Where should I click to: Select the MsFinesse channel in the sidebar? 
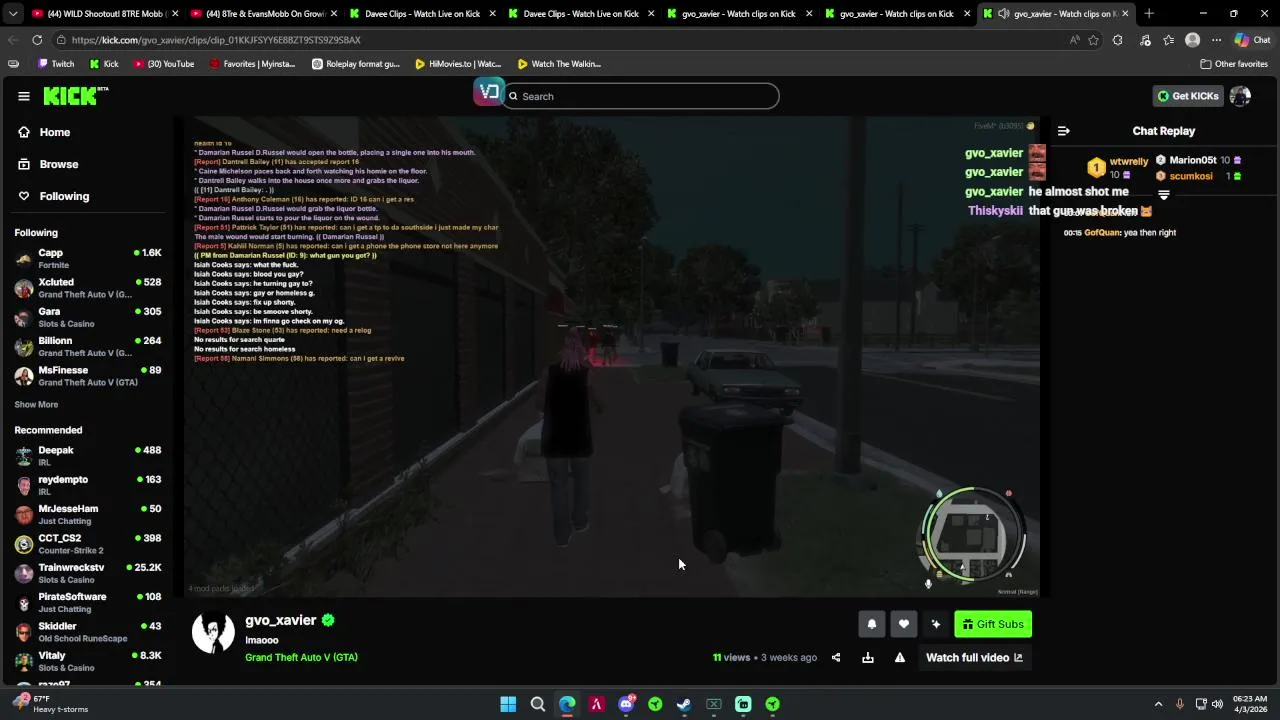88,376
